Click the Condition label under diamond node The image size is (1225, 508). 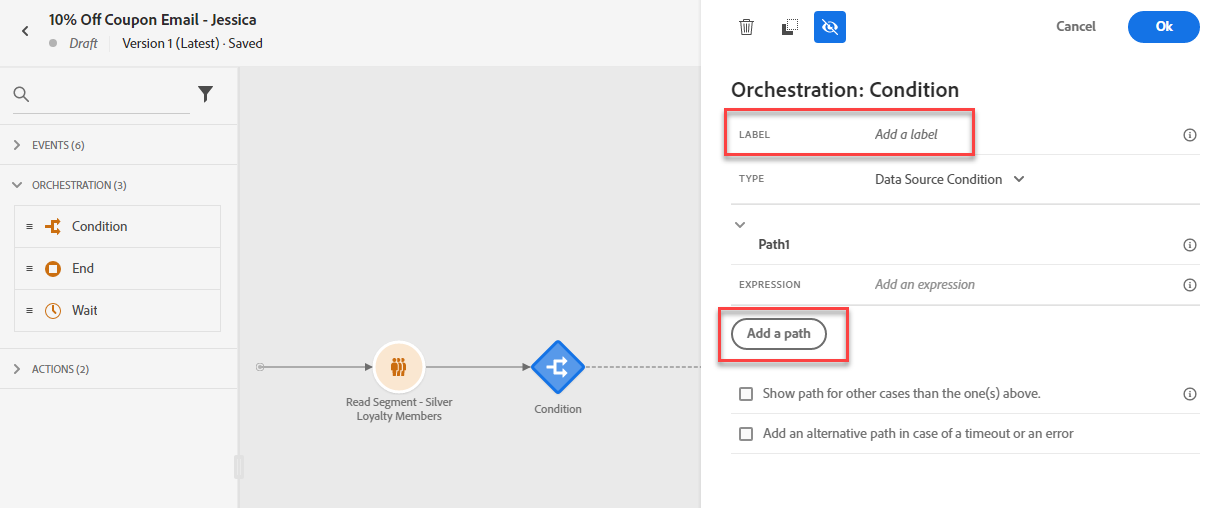[558, 409]
